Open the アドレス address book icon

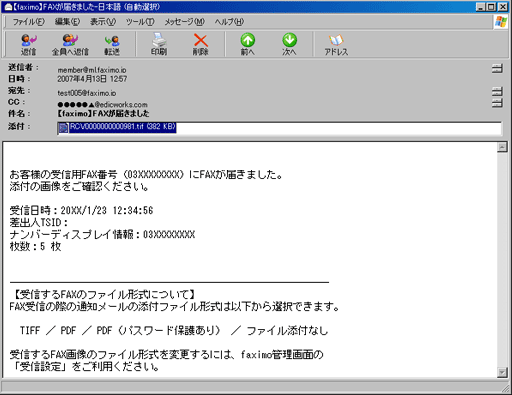click(336, 45)
